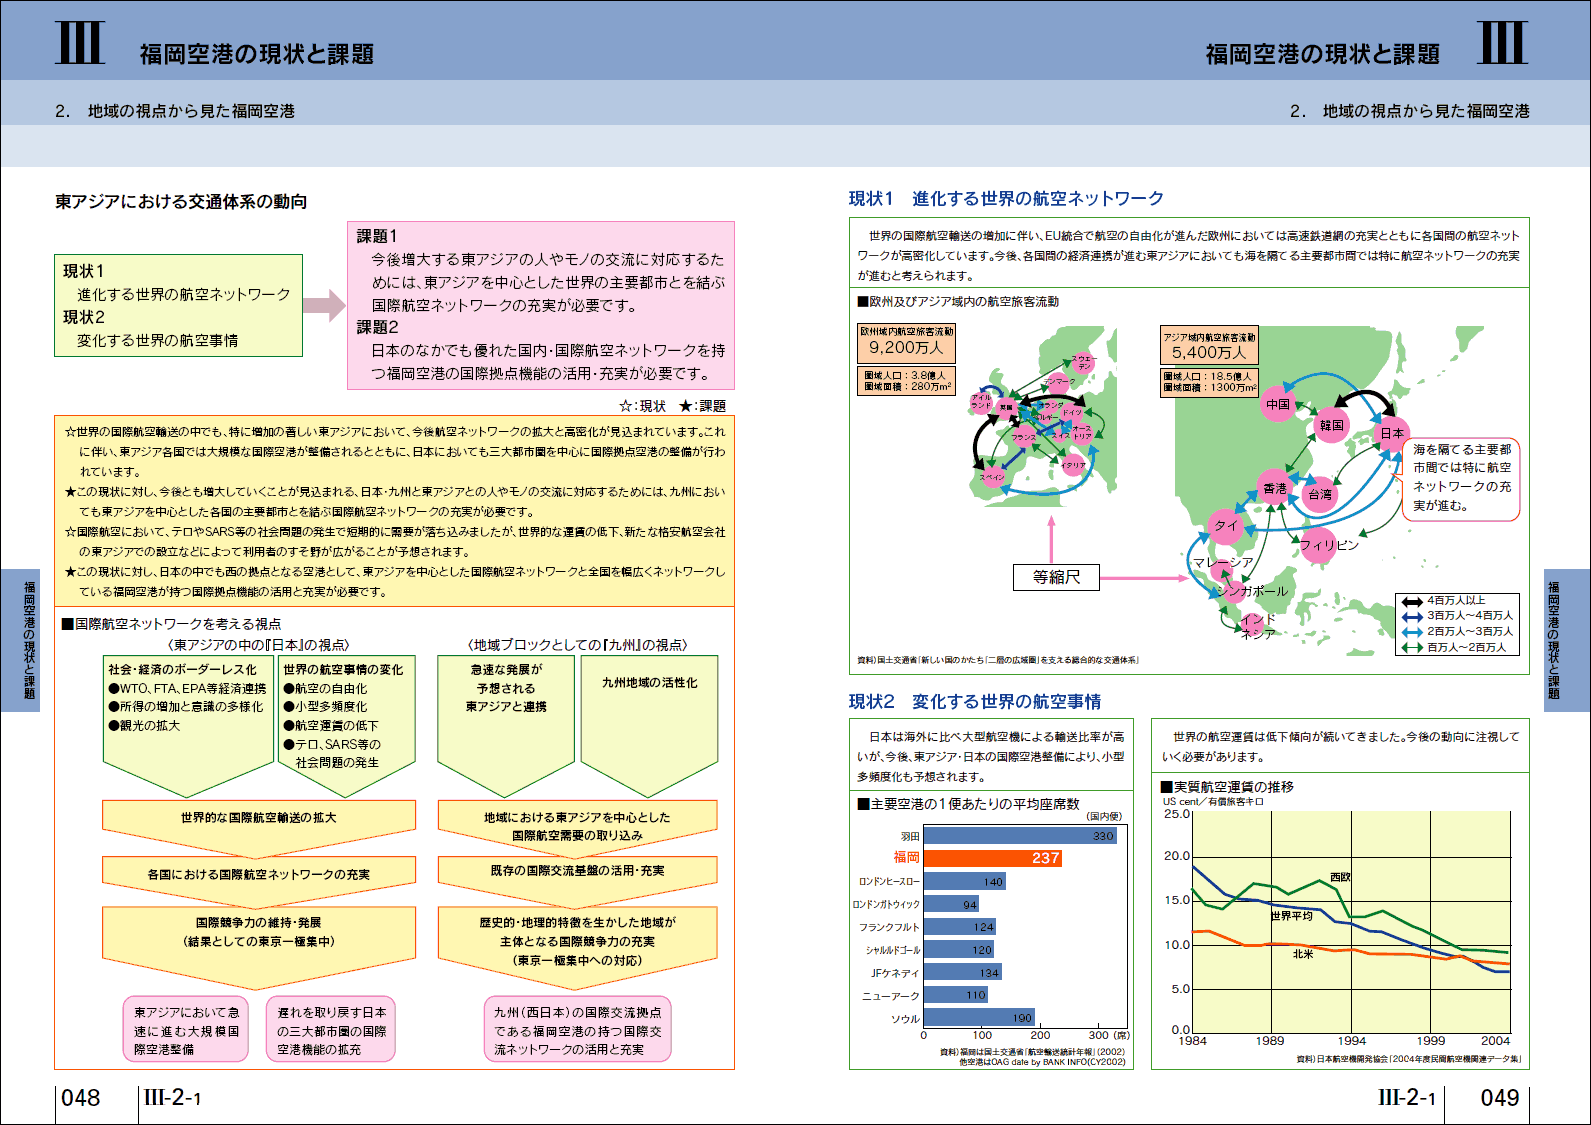The width and height of the screenshot is (1591, 1125).
Task: Select ■実質航空運賃の推移 chart title
Action: tap(1227, 787)
